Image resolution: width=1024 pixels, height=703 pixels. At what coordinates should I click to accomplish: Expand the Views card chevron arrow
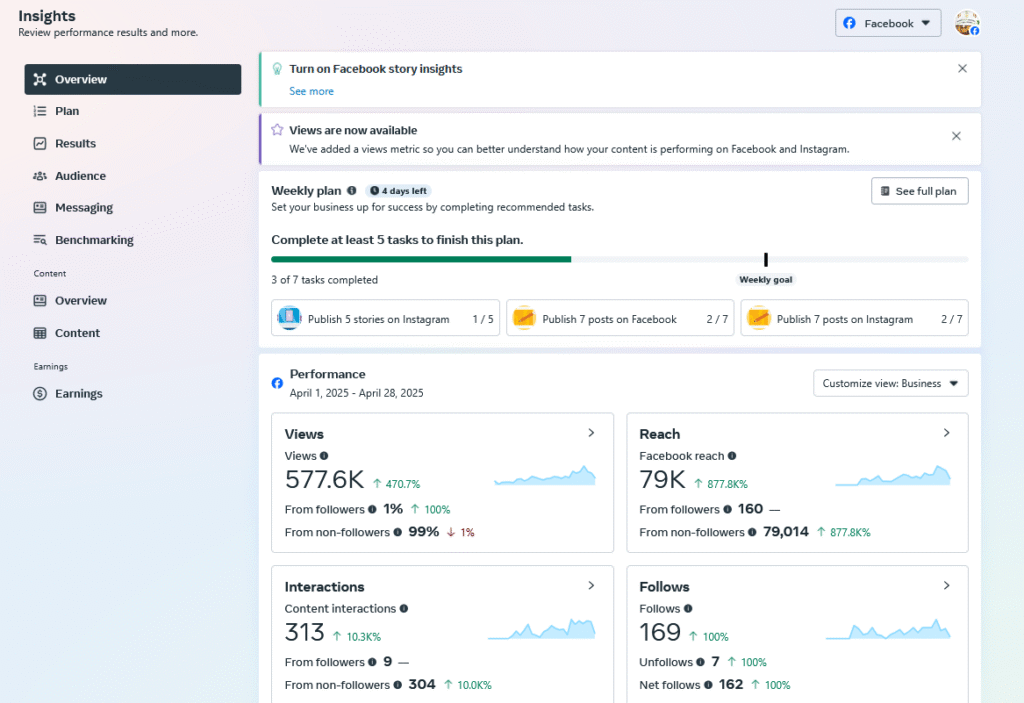(591, 433)
